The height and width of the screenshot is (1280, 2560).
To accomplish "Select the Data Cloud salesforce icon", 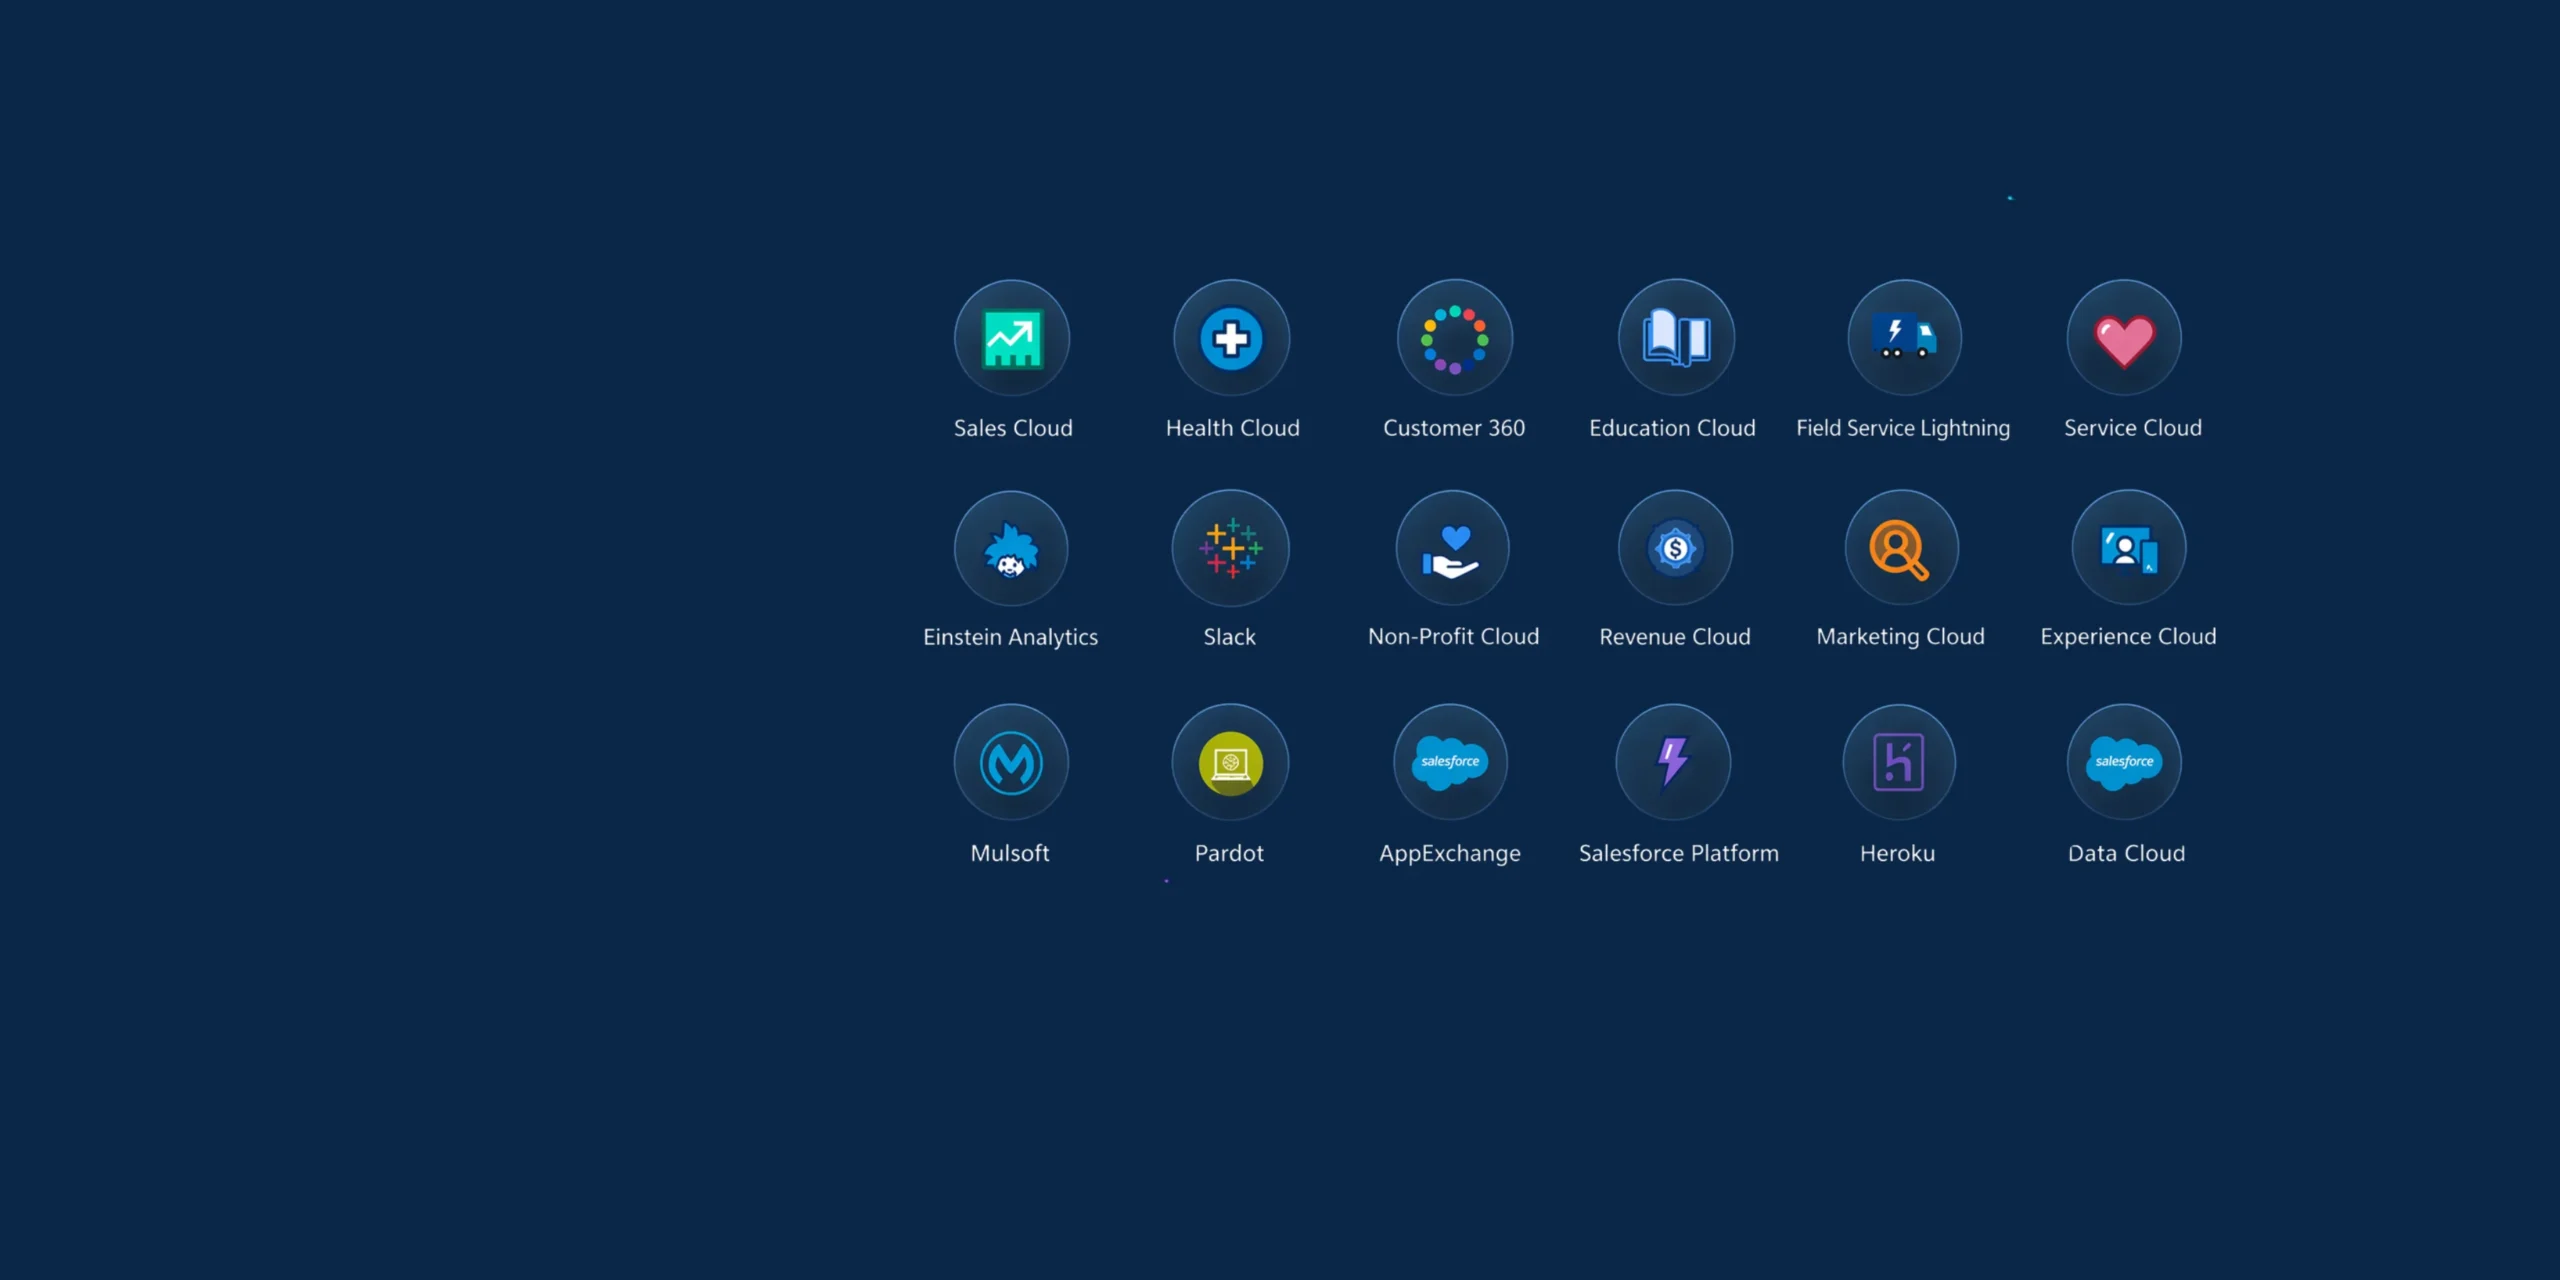I will click(x=2124, y=763).
